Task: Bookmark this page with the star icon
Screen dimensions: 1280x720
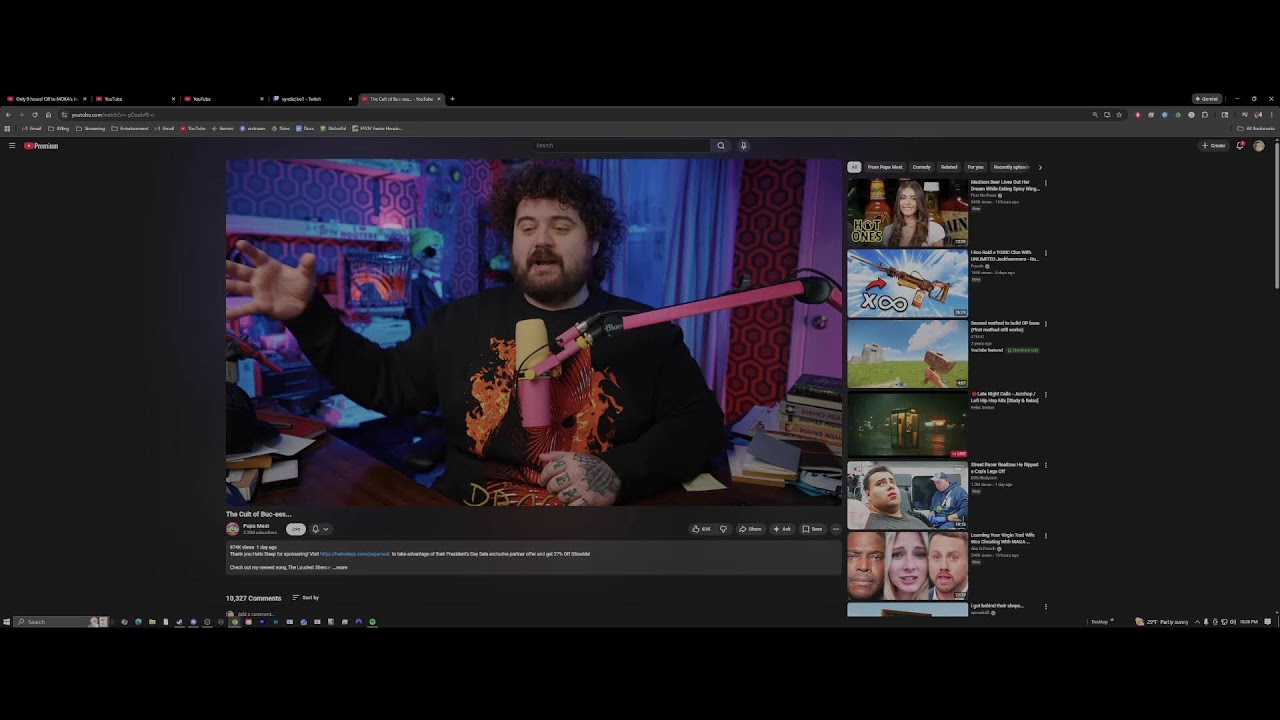Action: (1119, 115)
